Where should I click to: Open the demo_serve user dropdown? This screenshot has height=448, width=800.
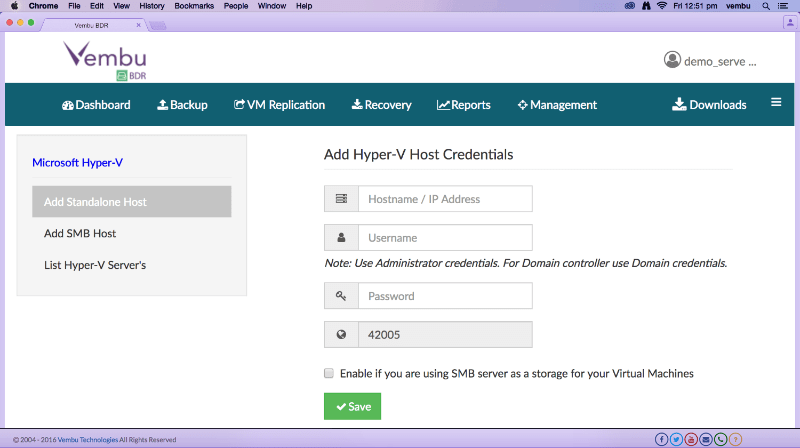[710, 61]
